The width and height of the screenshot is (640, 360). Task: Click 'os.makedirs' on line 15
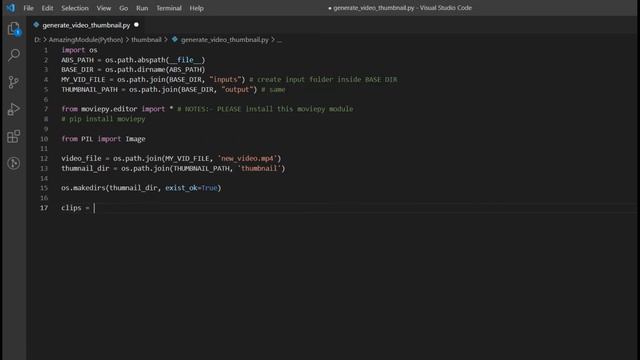[x=83, y=188]
